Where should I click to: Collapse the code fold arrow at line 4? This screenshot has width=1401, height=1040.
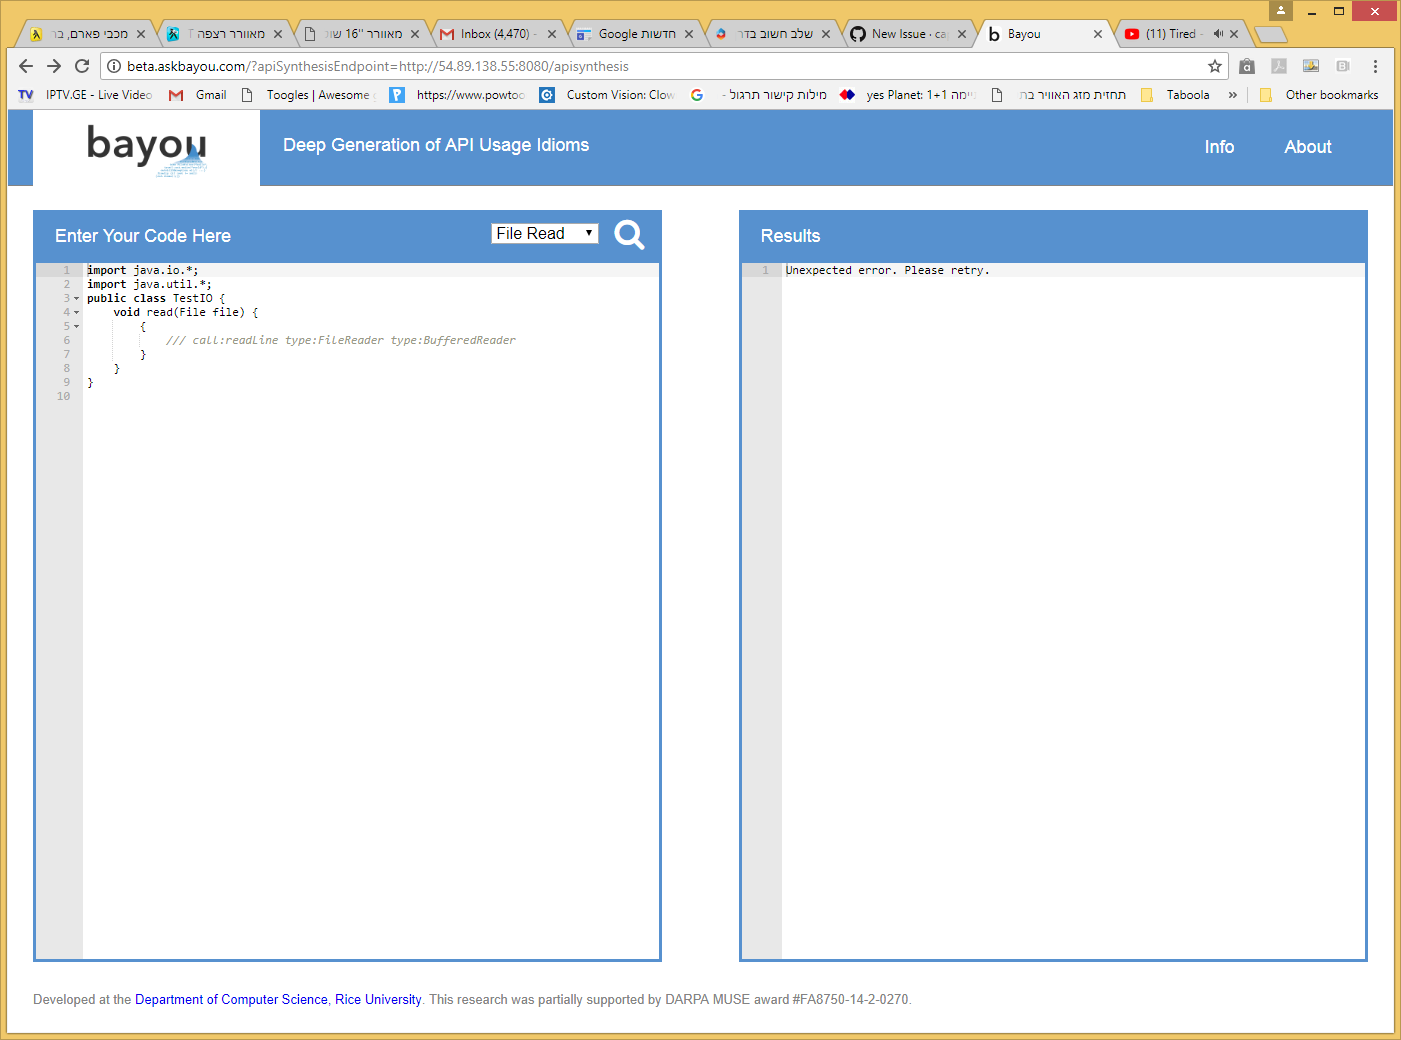77,312
